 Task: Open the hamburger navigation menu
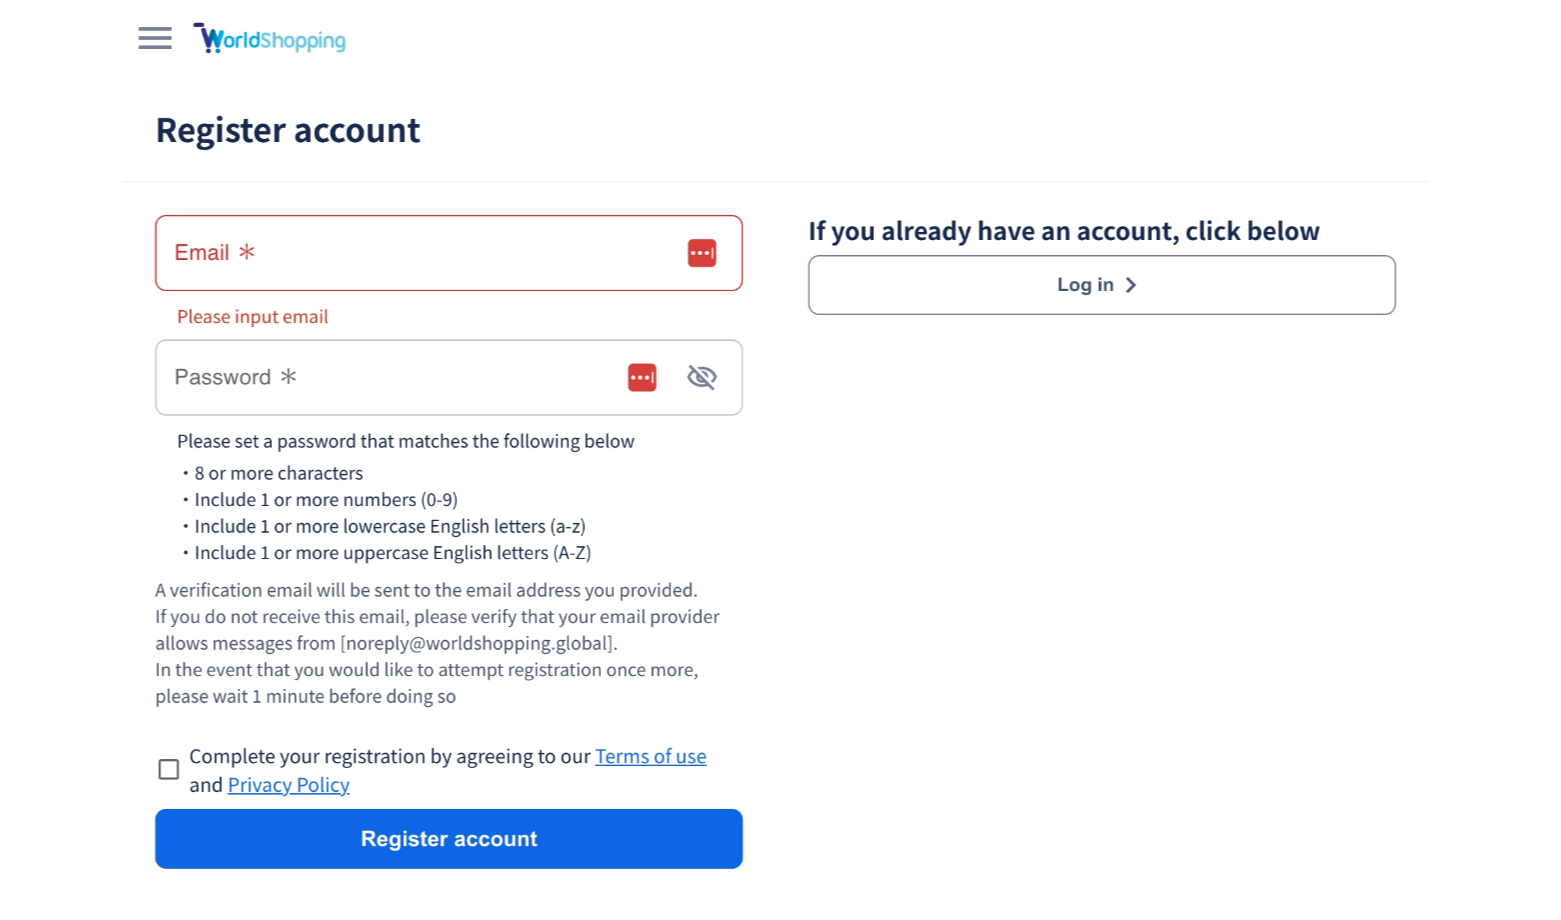155,38
